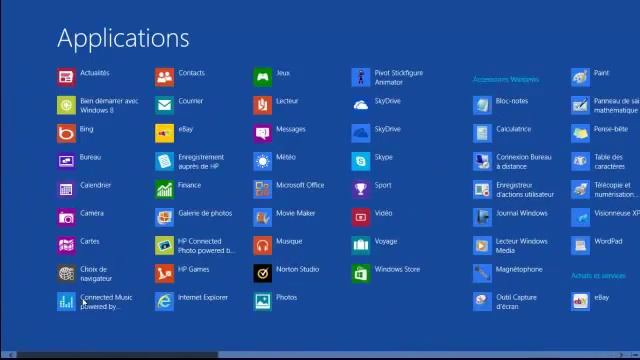Open the Internet Explorer icon
The image size is (640, 360).
(164, 302)
